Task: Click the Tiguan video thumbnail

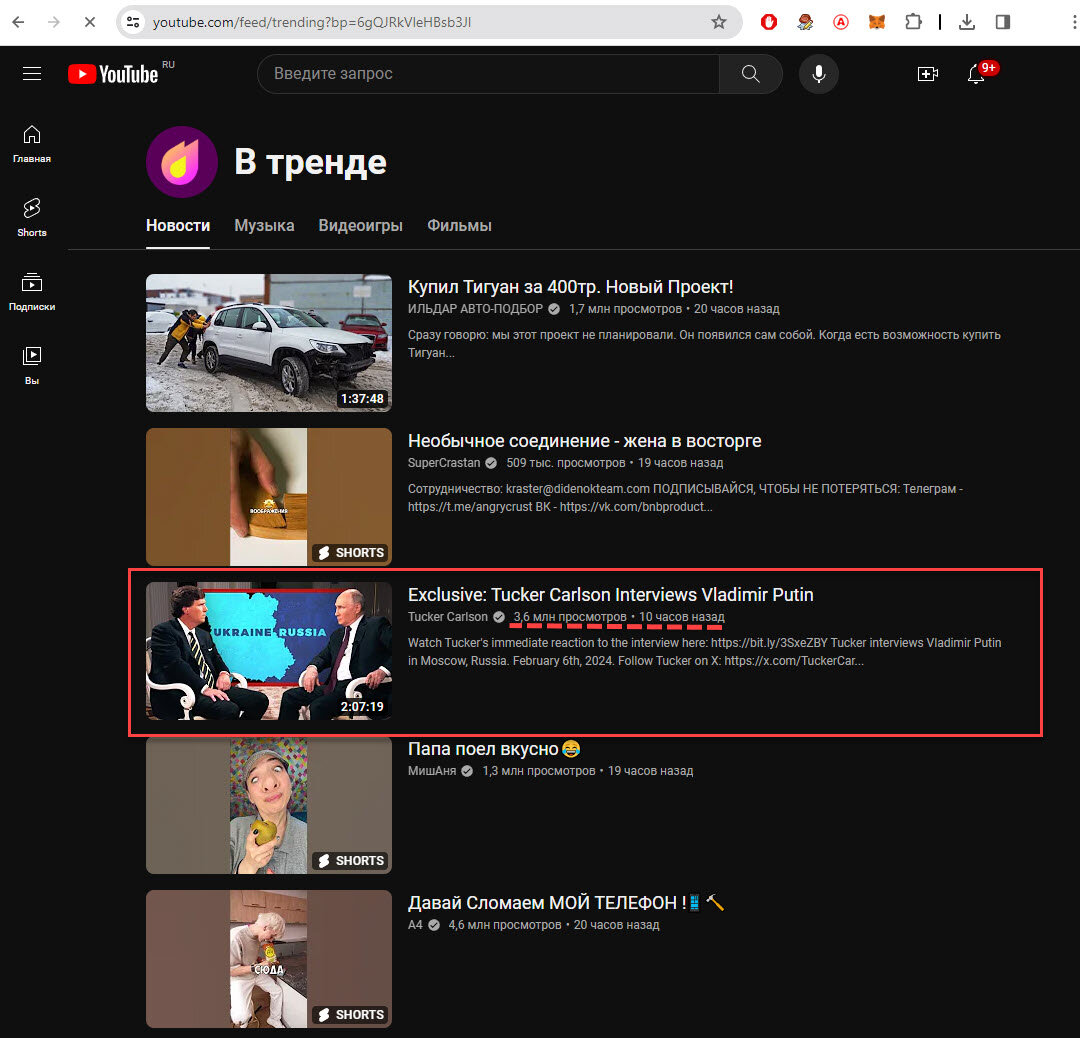Action: [x=268, y=343]
